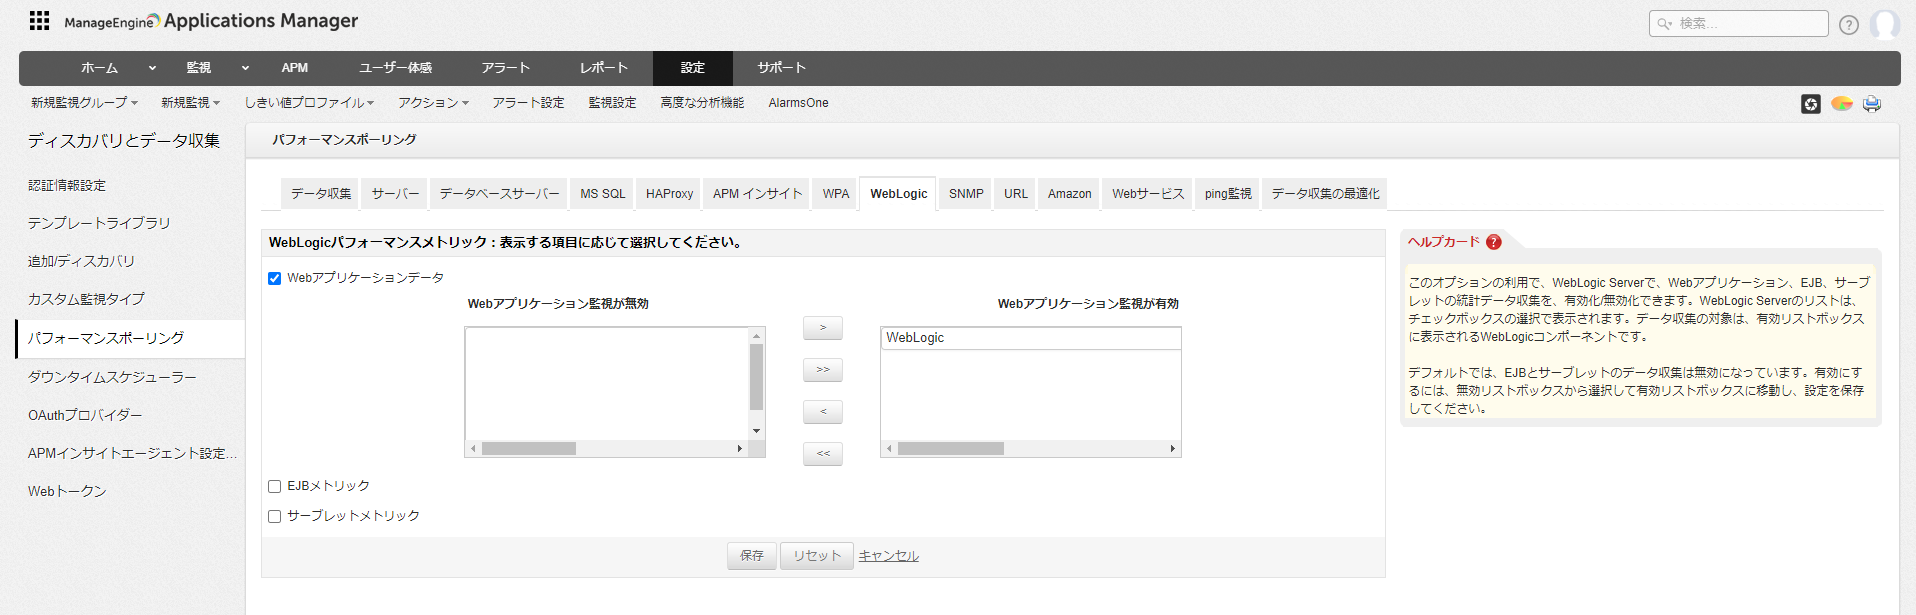Screen dimensions: 1916x615
Task: Click the 保存 button
Action: tap(752, 556)
